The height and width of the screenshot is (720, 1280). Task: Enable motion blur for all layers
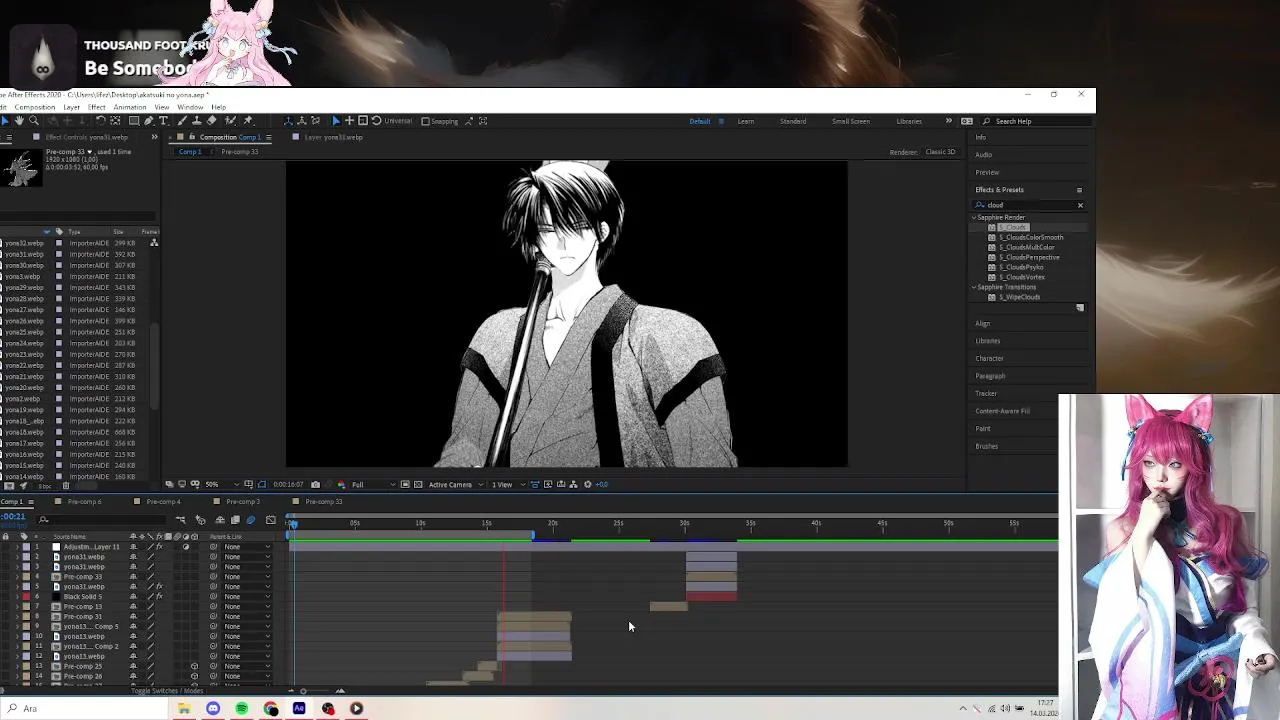(251, 520)
